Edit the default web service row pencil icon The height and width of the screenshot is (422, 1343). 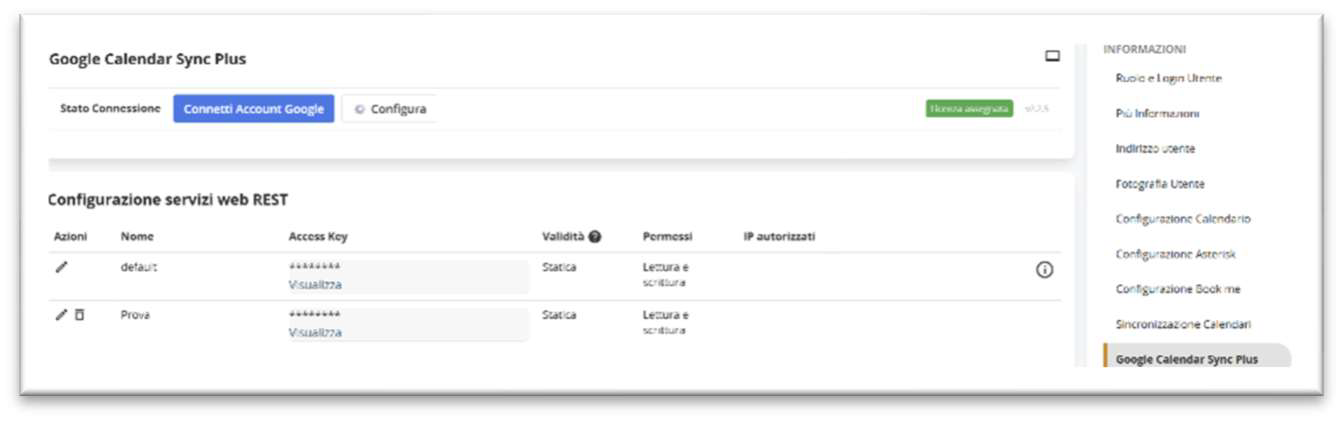click(x=61, y=268)
